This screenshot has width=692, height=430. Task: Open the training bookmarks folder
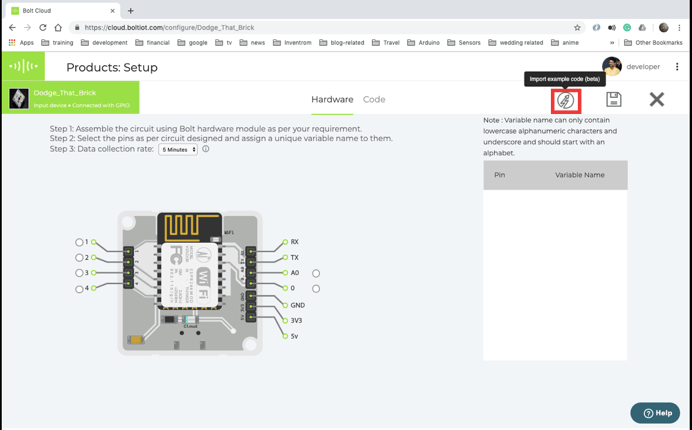(x=57, y=43)
